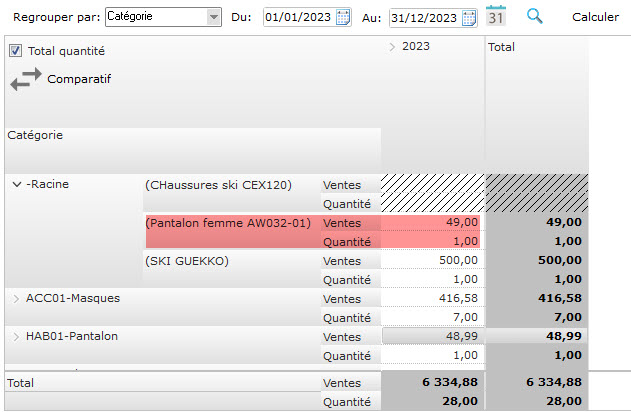
Task: Click the Total column header
Action: (501, 47)
